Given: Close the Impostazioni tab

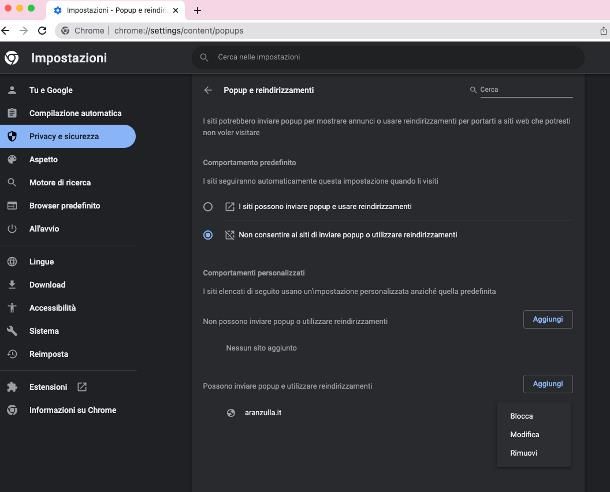Looking at the screenshot, I should [175, 11].
